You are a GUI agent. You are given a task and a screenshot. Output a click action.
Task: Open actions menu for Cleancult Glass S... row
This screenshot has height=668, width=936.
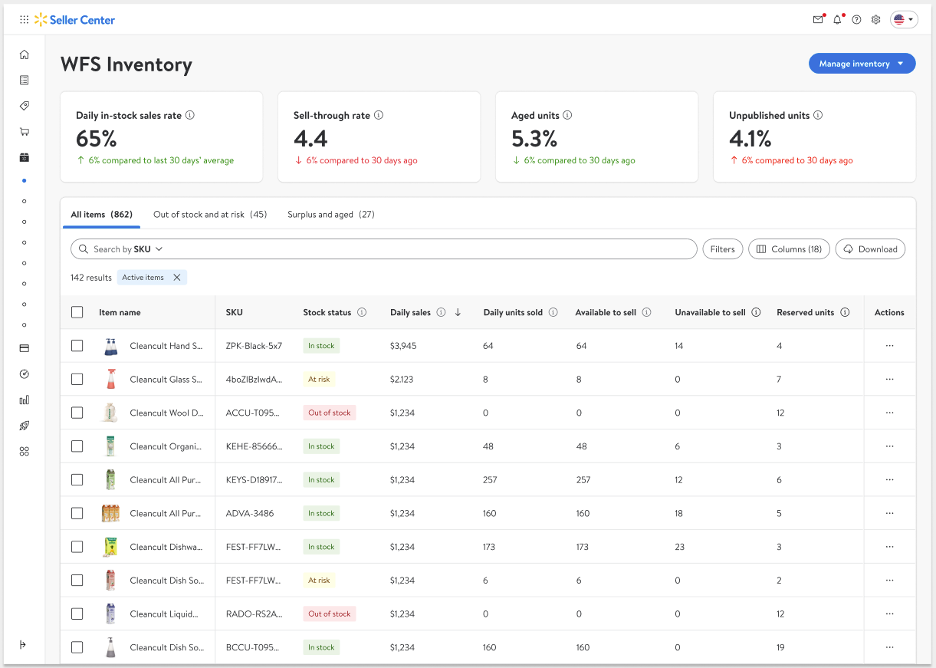tap(889, 379)
